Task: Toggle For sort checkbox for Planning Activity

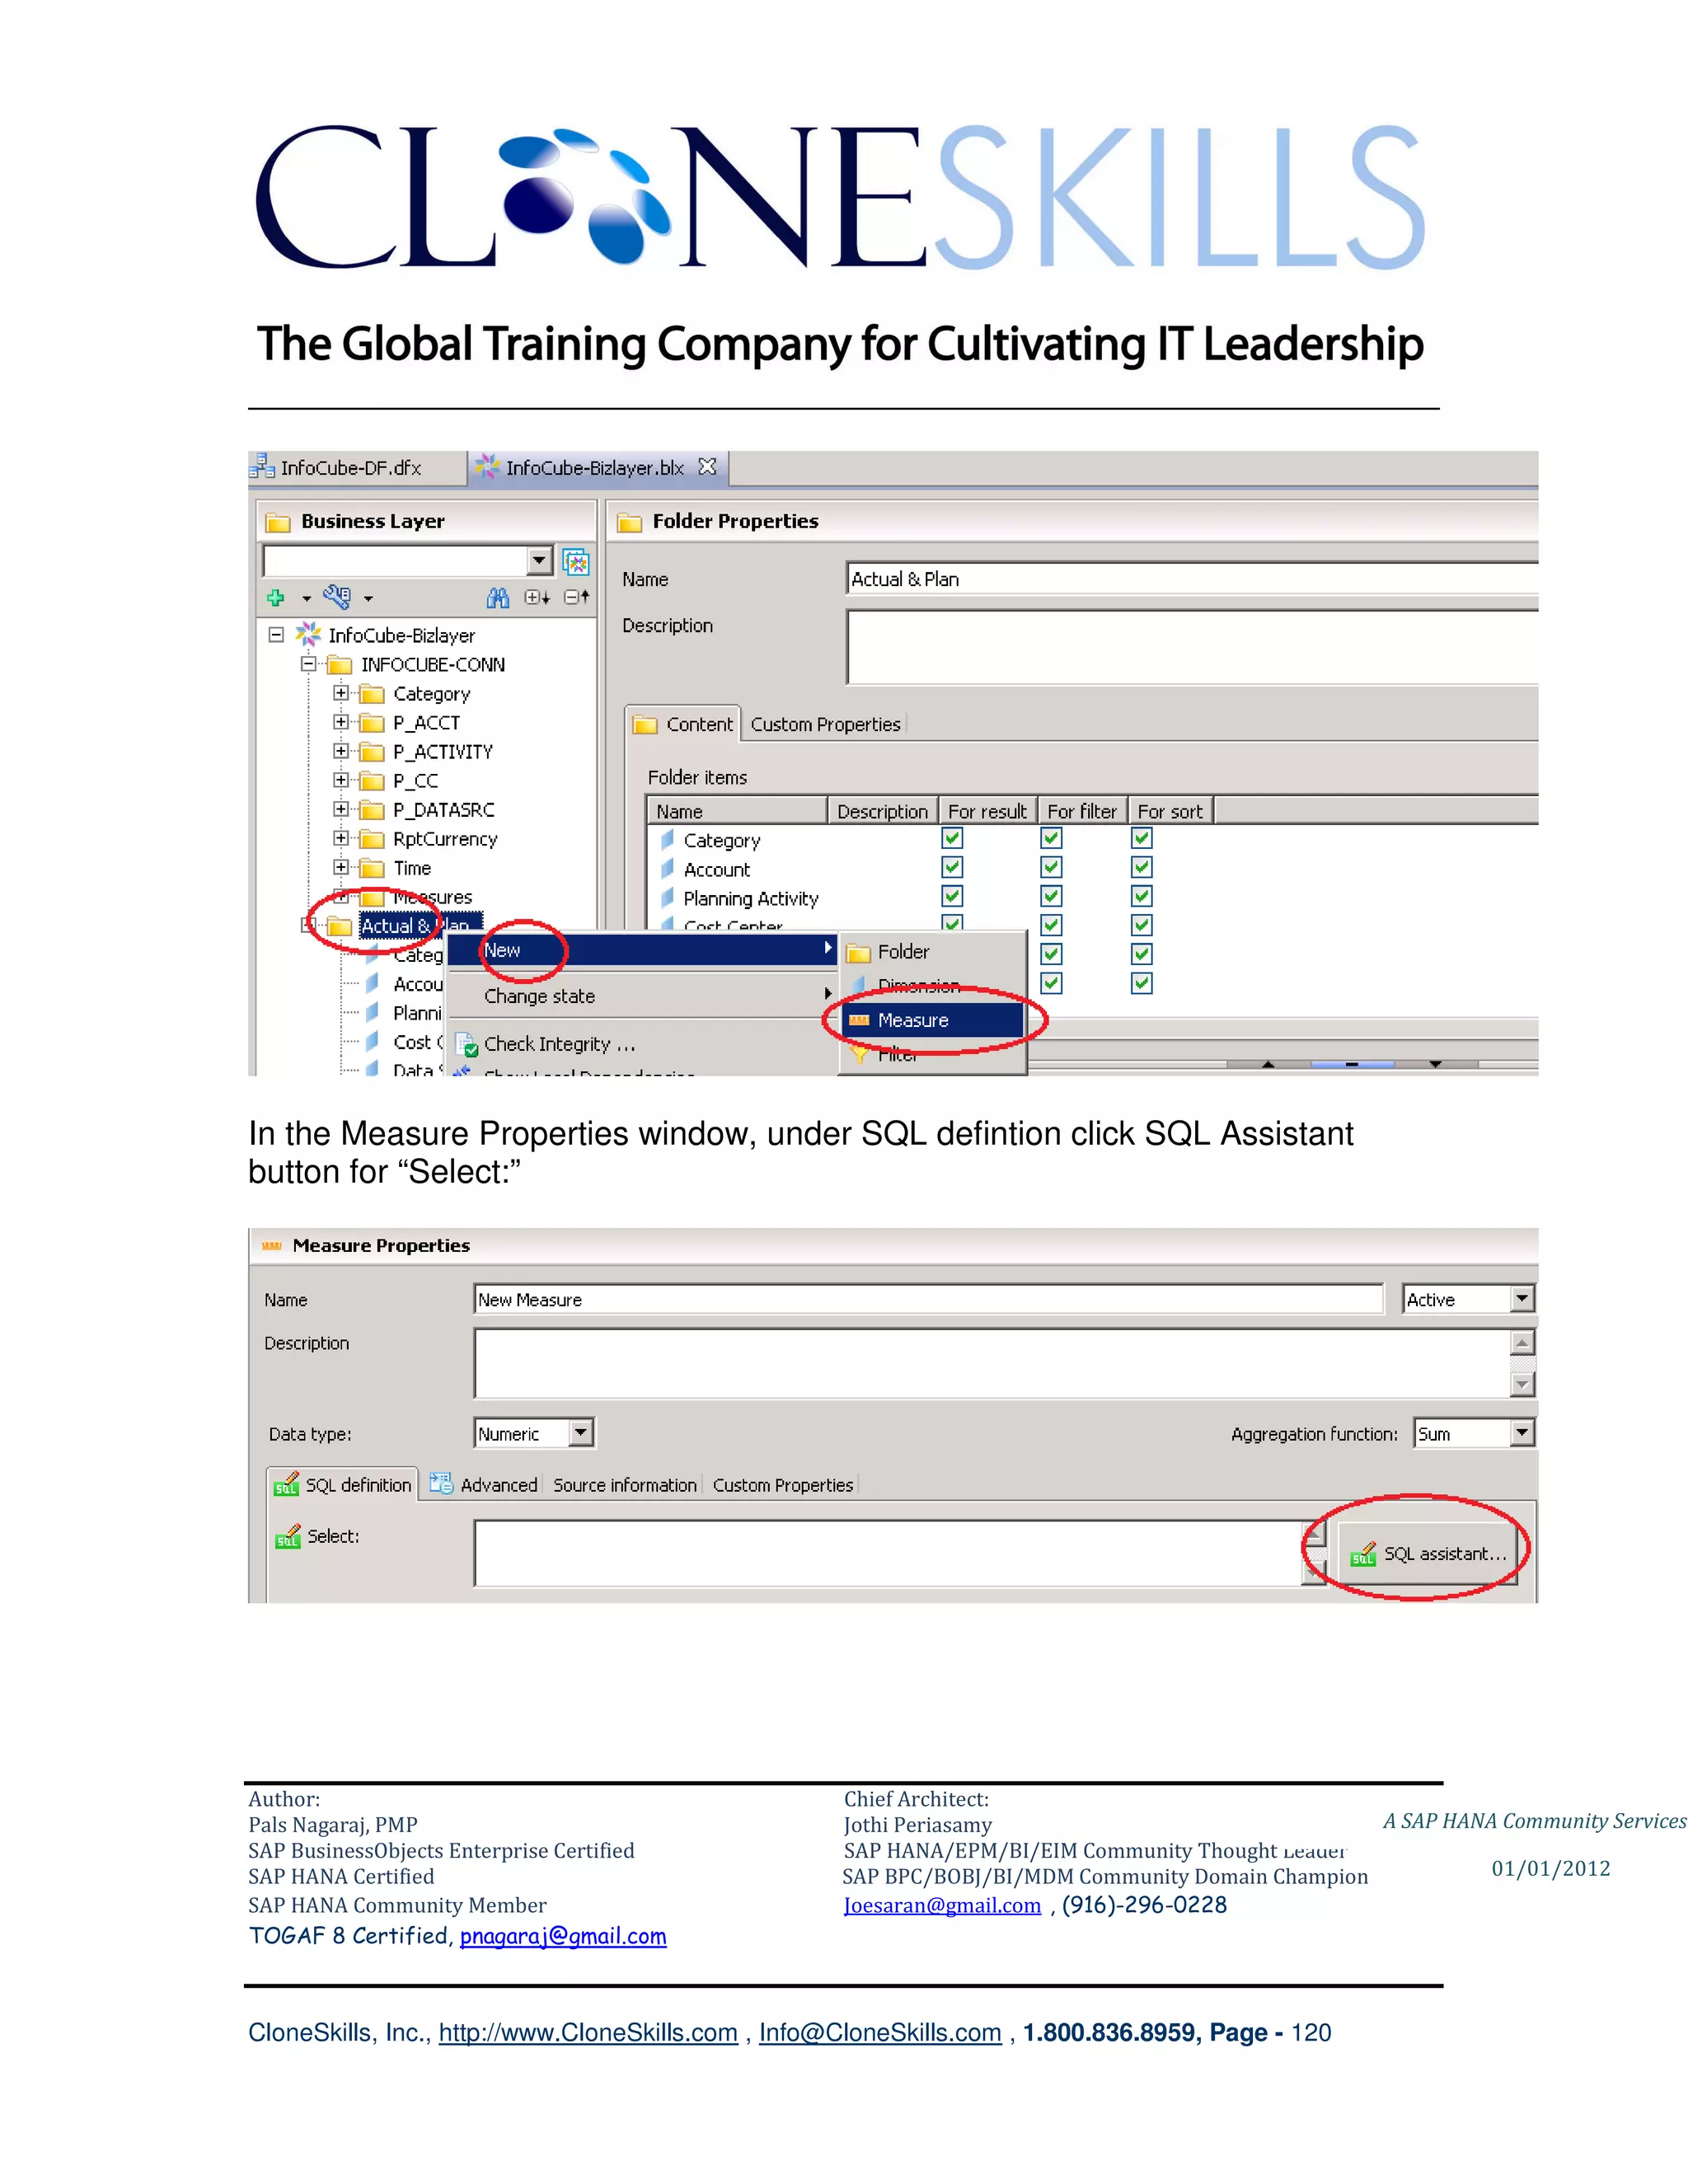Action: [1141, 896]
